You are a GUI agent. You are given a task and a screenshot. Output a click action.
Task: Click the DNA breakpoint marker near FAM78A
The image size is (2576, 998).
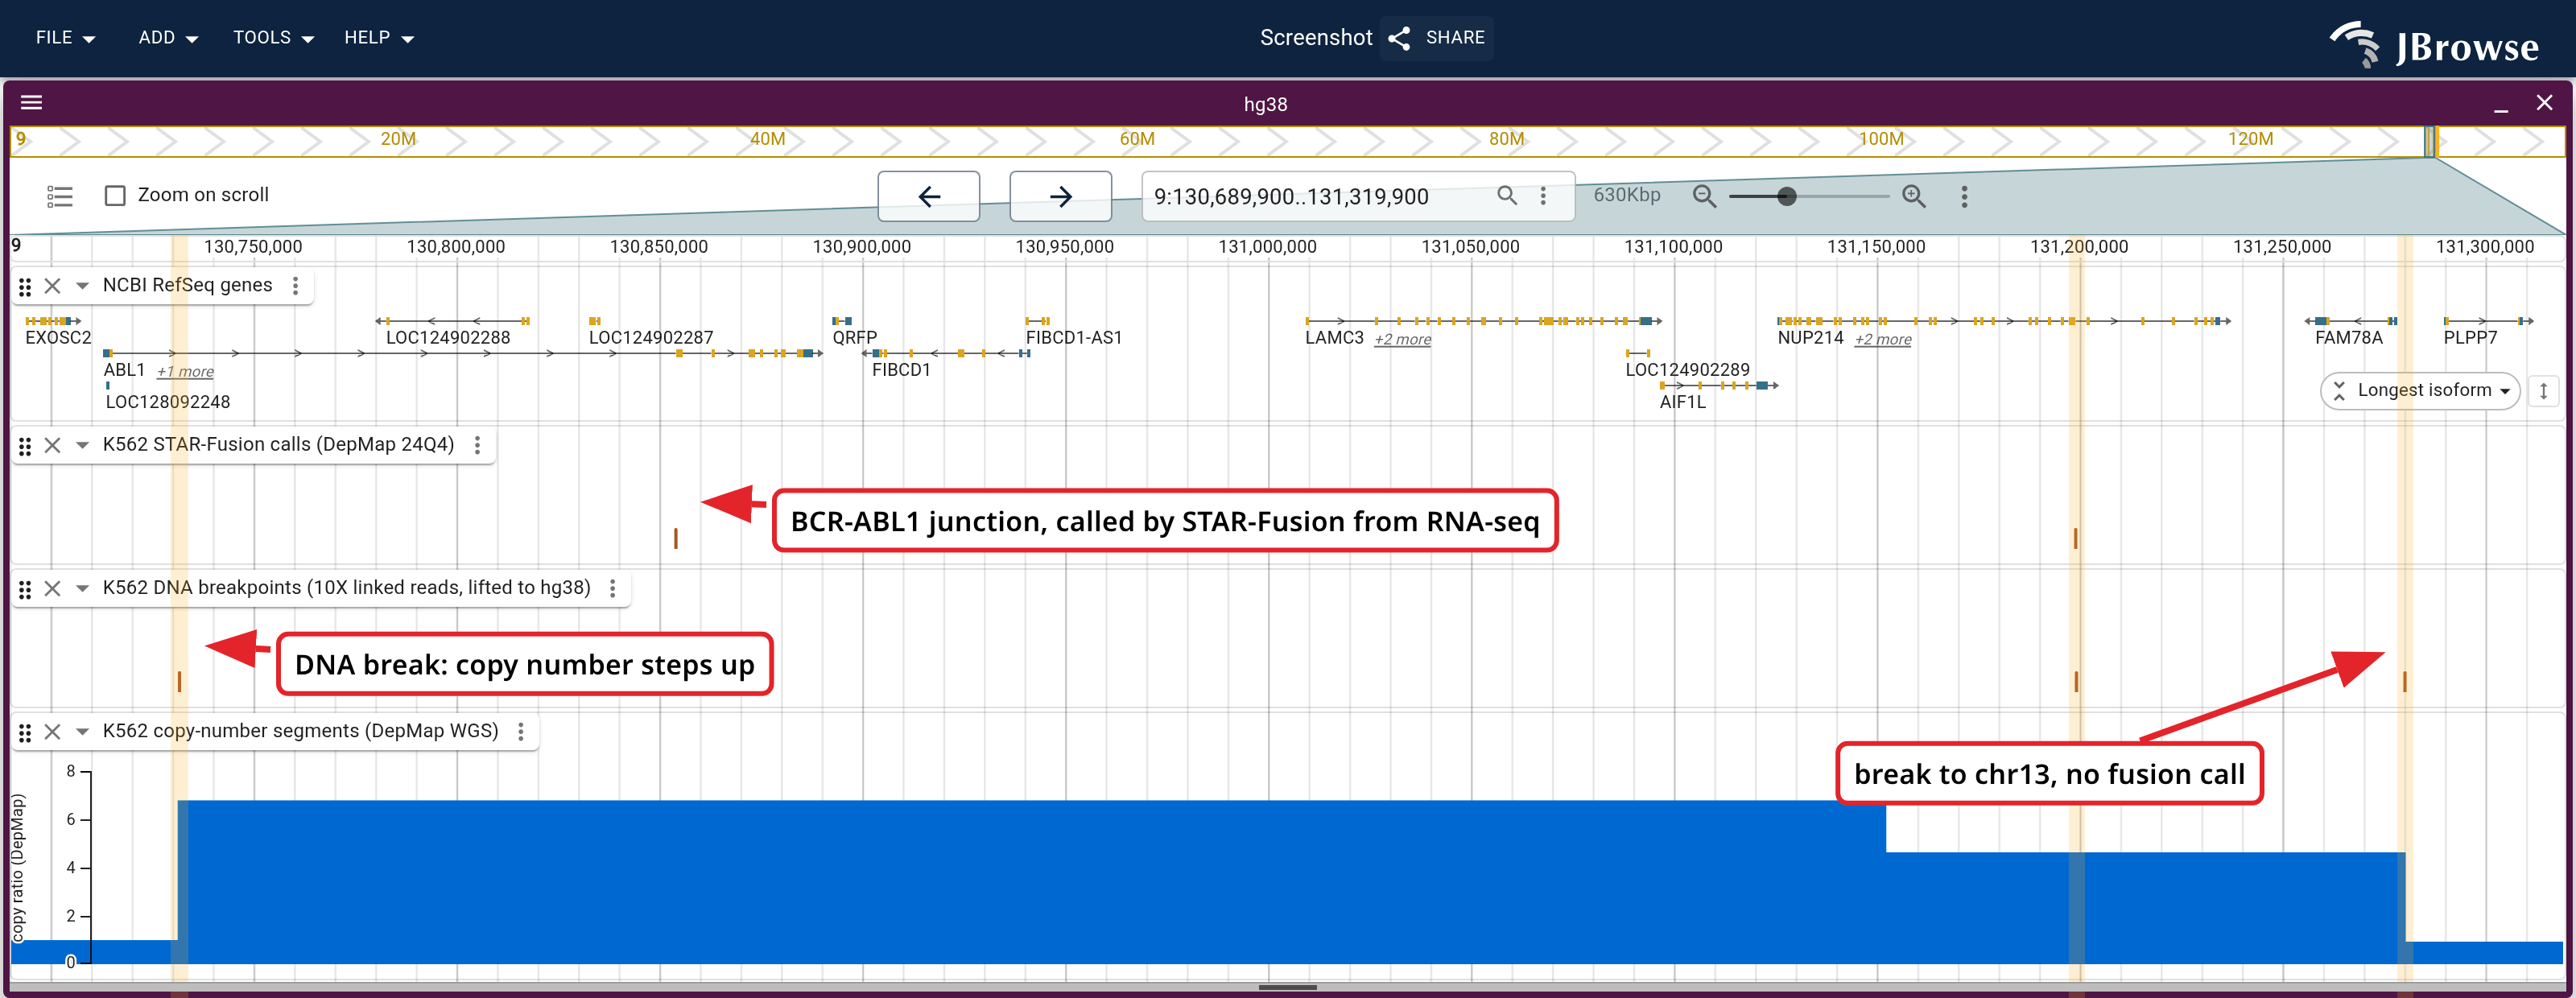click(2404, 681)
